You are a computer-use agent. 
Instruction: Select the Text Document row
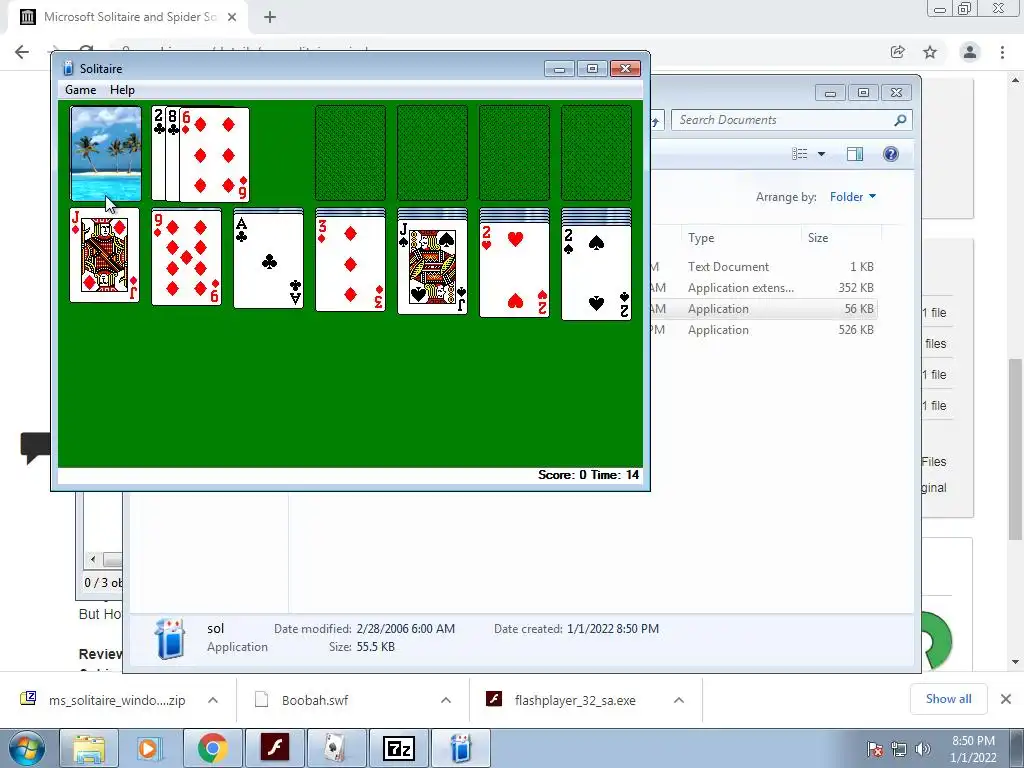click(764, 266)
